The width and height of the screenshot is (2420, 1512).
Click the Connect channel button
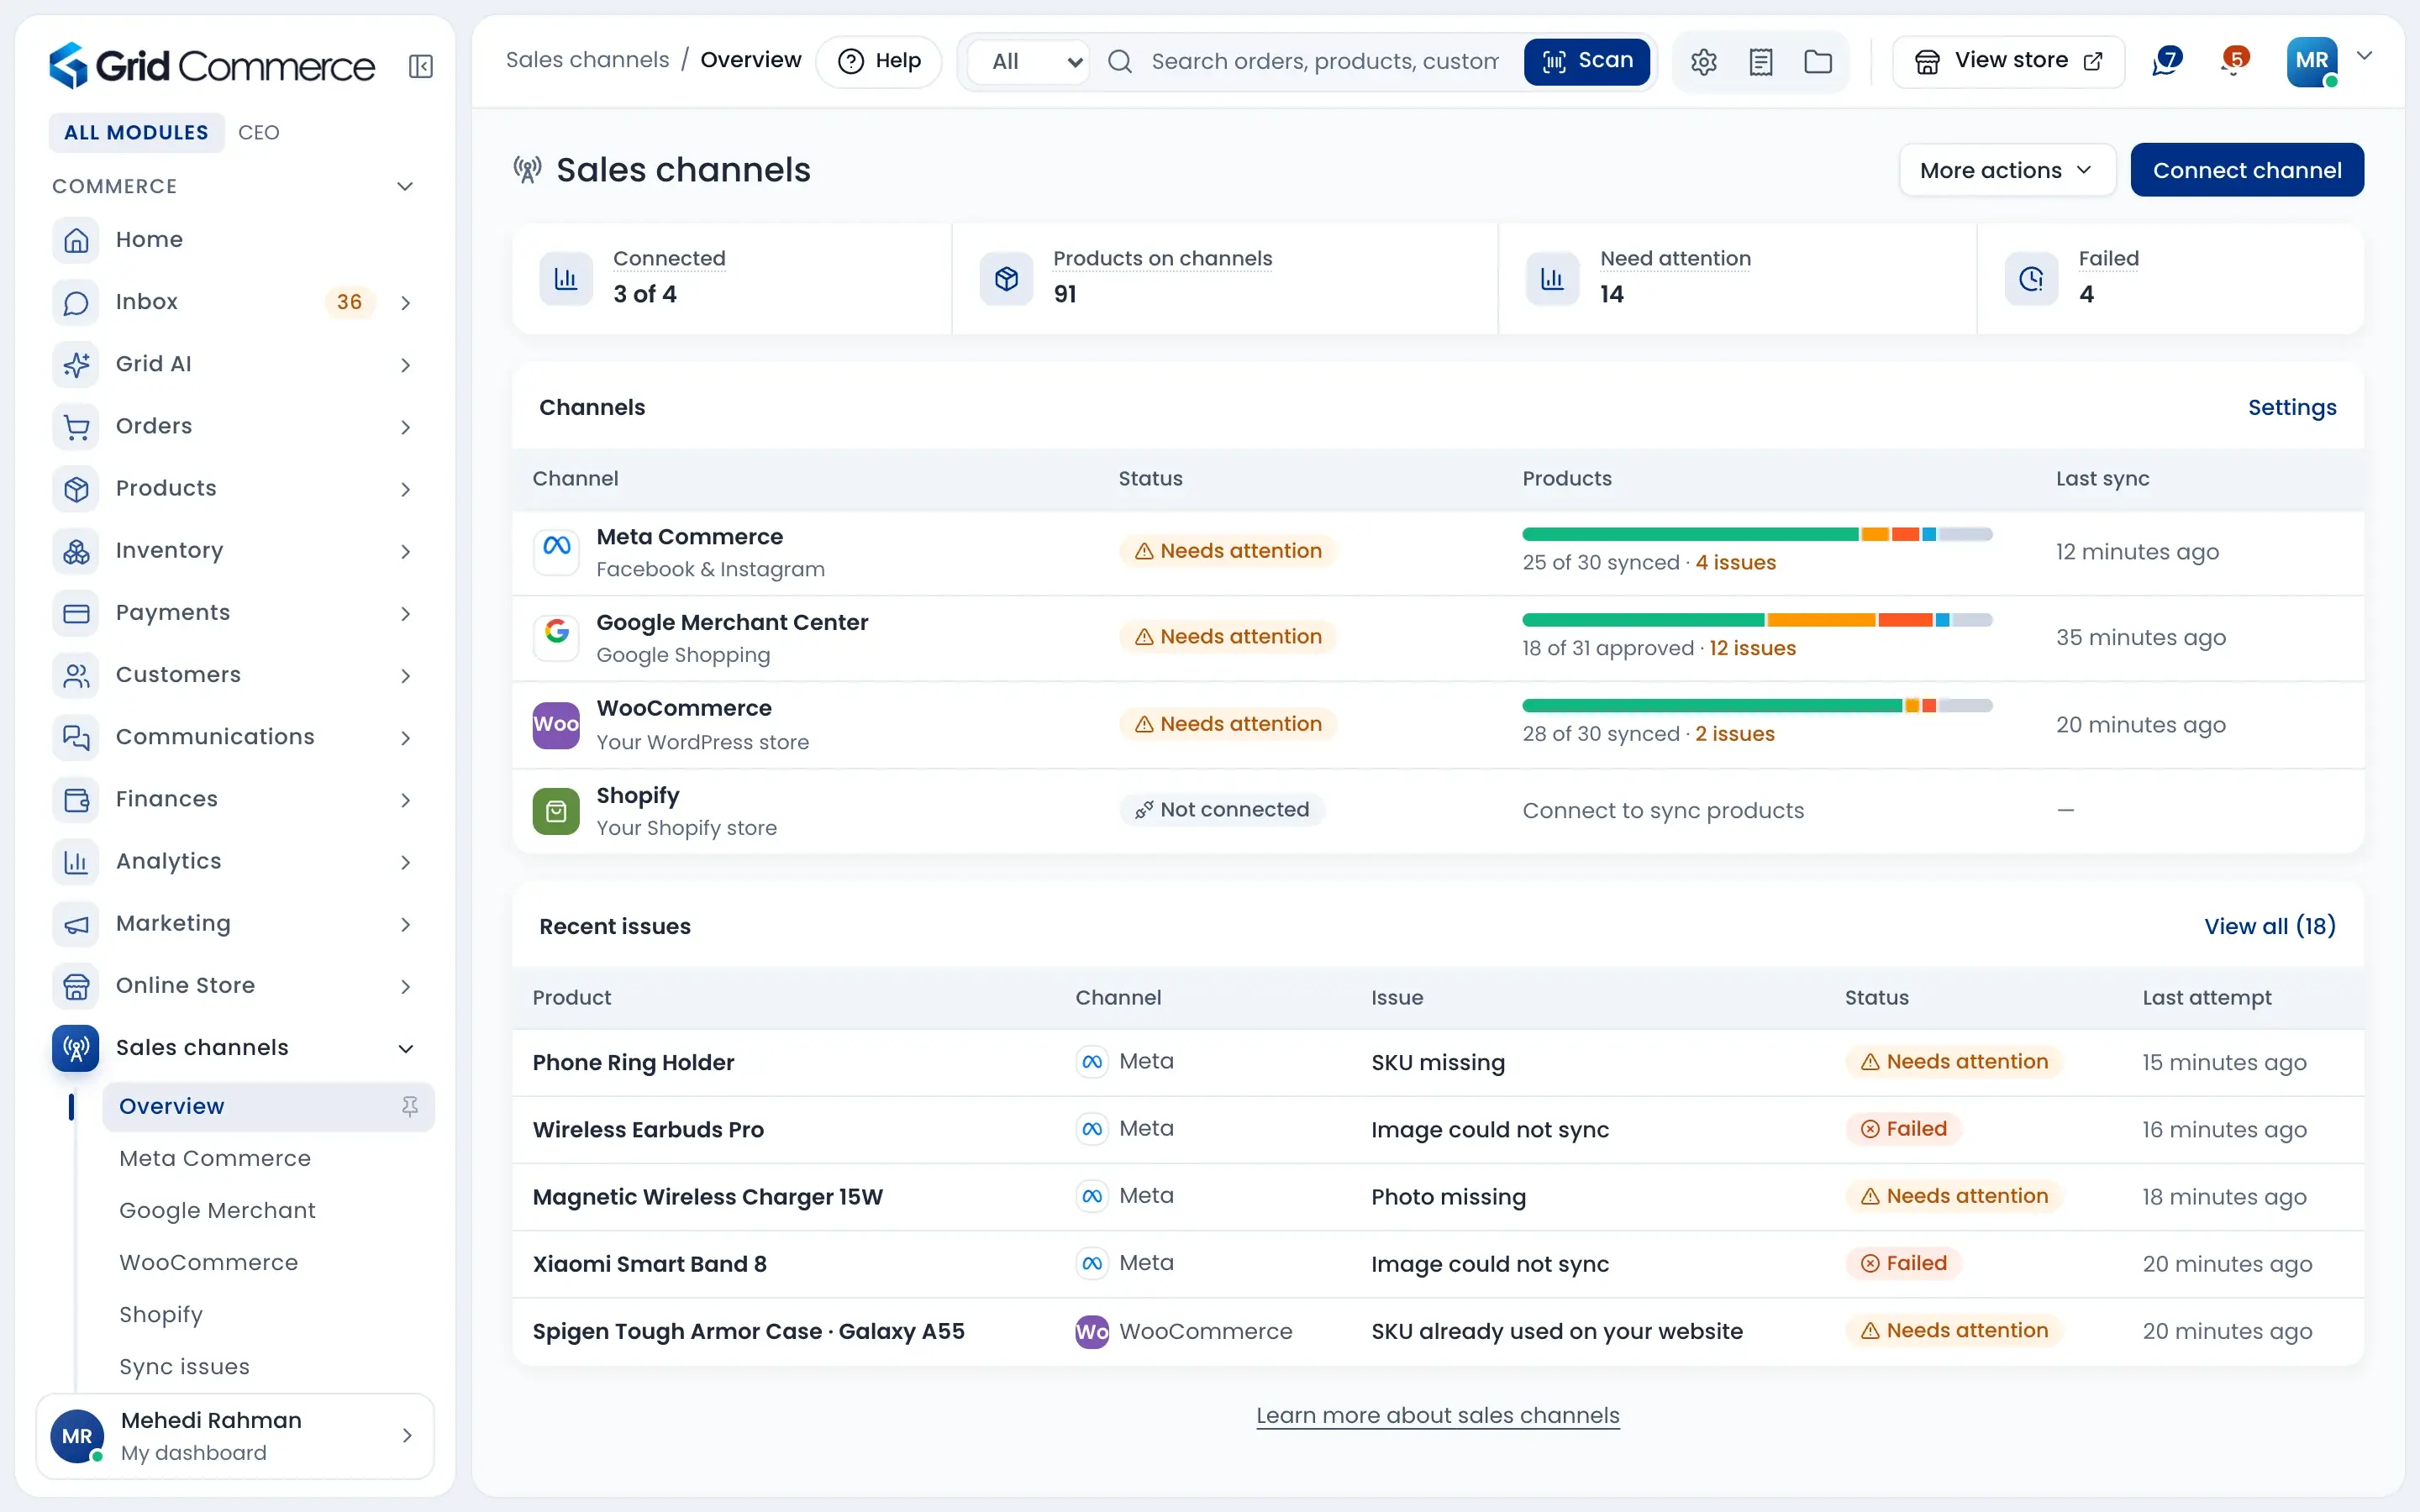[x=2247, y=170]
